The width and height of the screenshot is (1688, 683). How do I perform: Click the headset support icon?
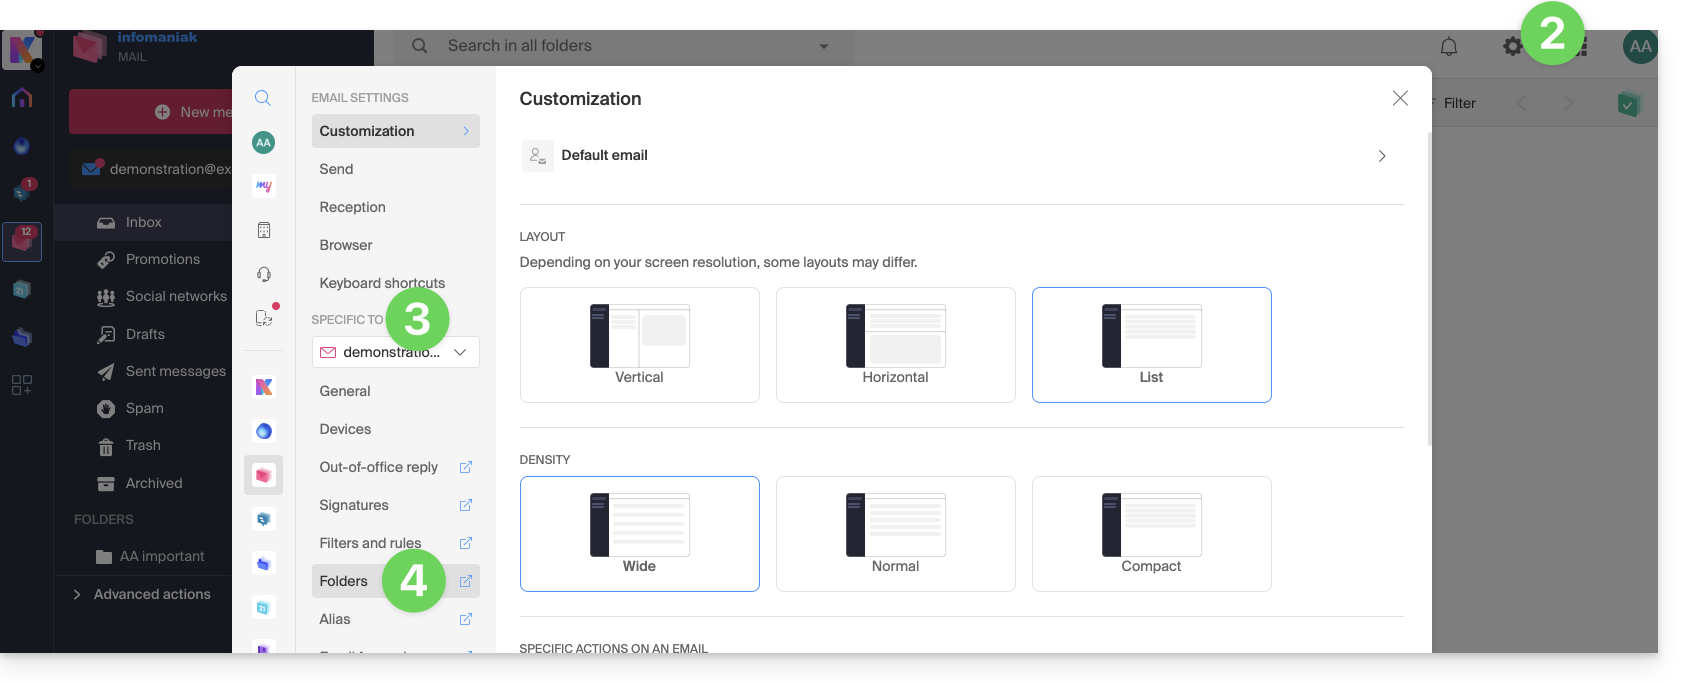[x=264, y=274]
